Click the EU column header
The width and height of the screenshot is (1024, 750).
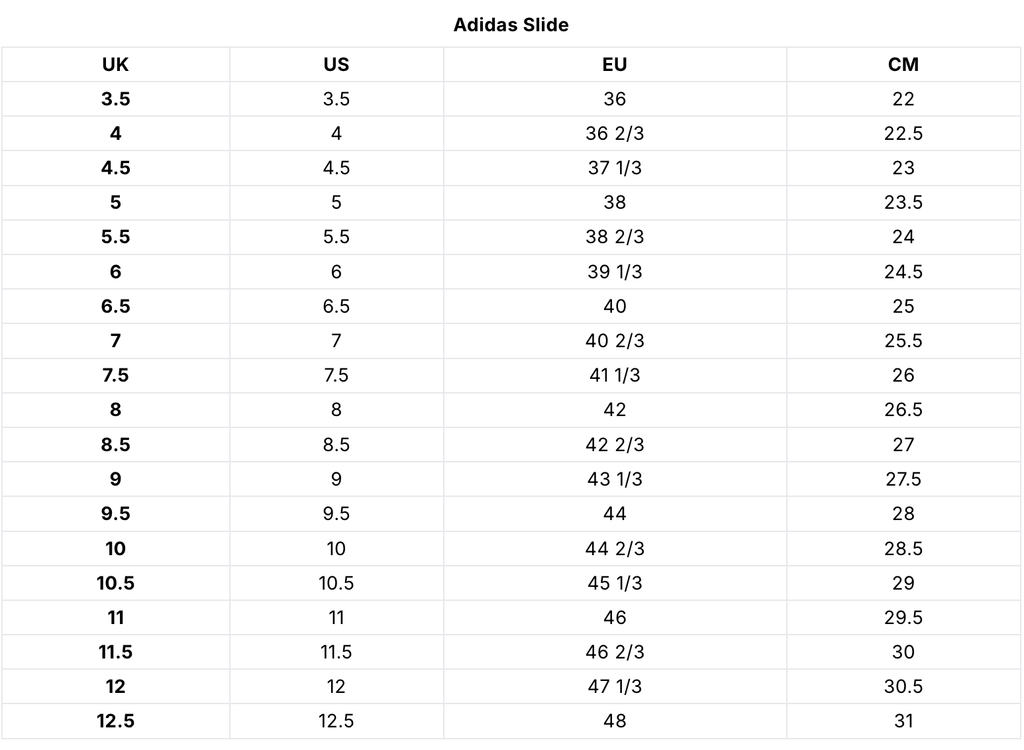614,65
